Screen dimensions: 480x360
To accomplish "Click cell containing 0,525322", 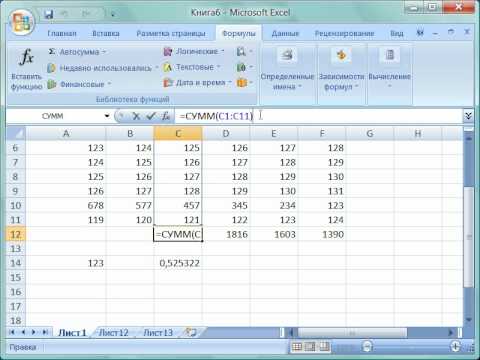I will [x=178, y=263].
